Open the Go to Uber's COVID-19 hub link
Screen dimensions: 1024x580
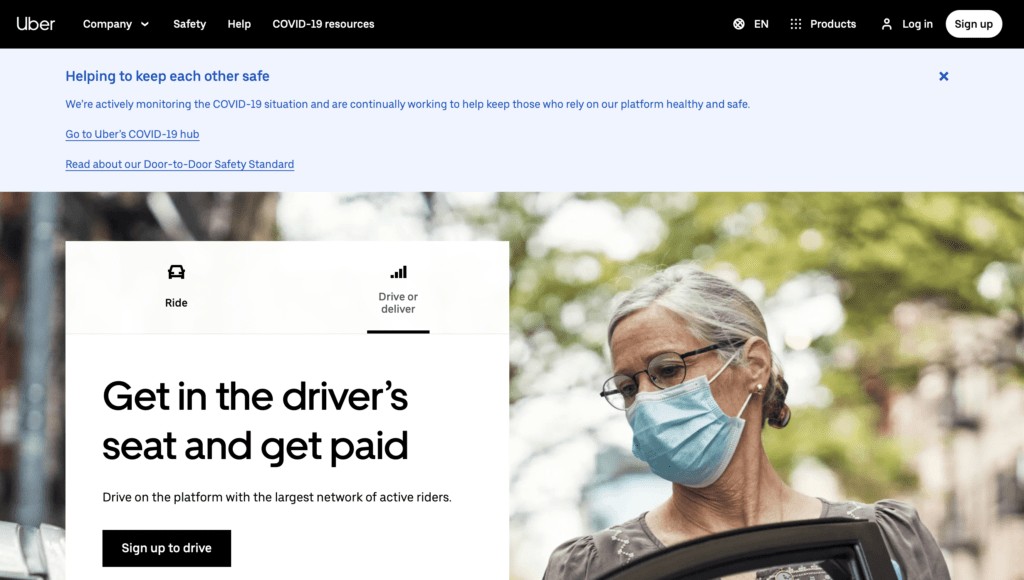[132, 134]
